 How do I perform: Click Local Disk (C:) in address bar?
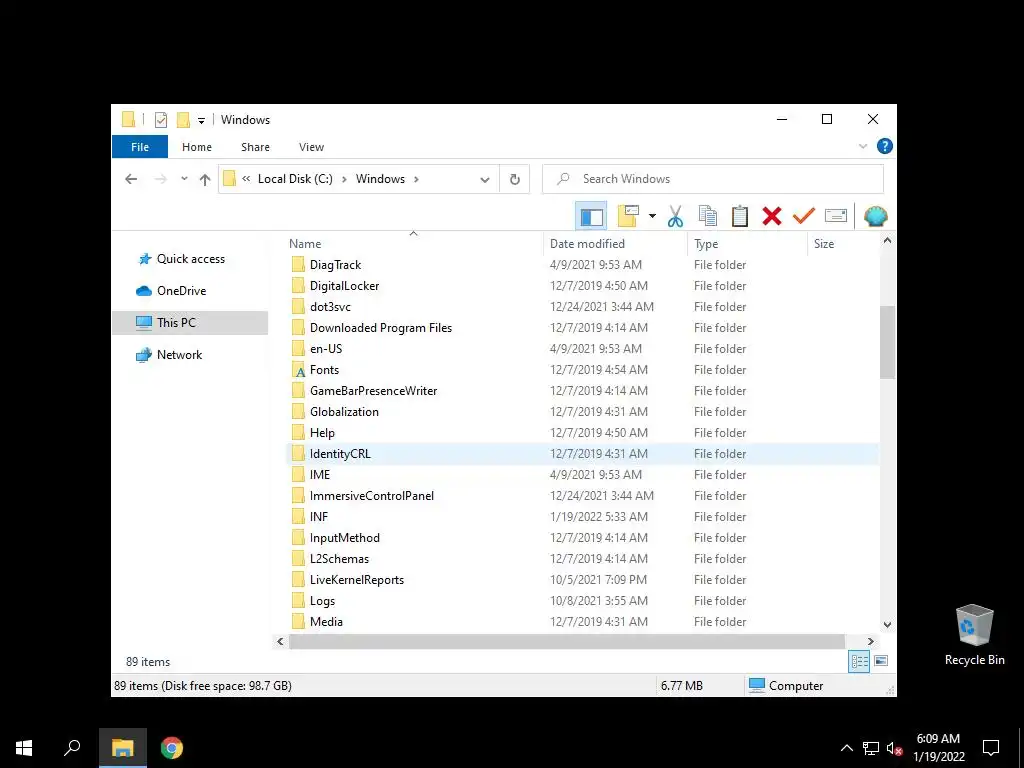tap(295, 179)
